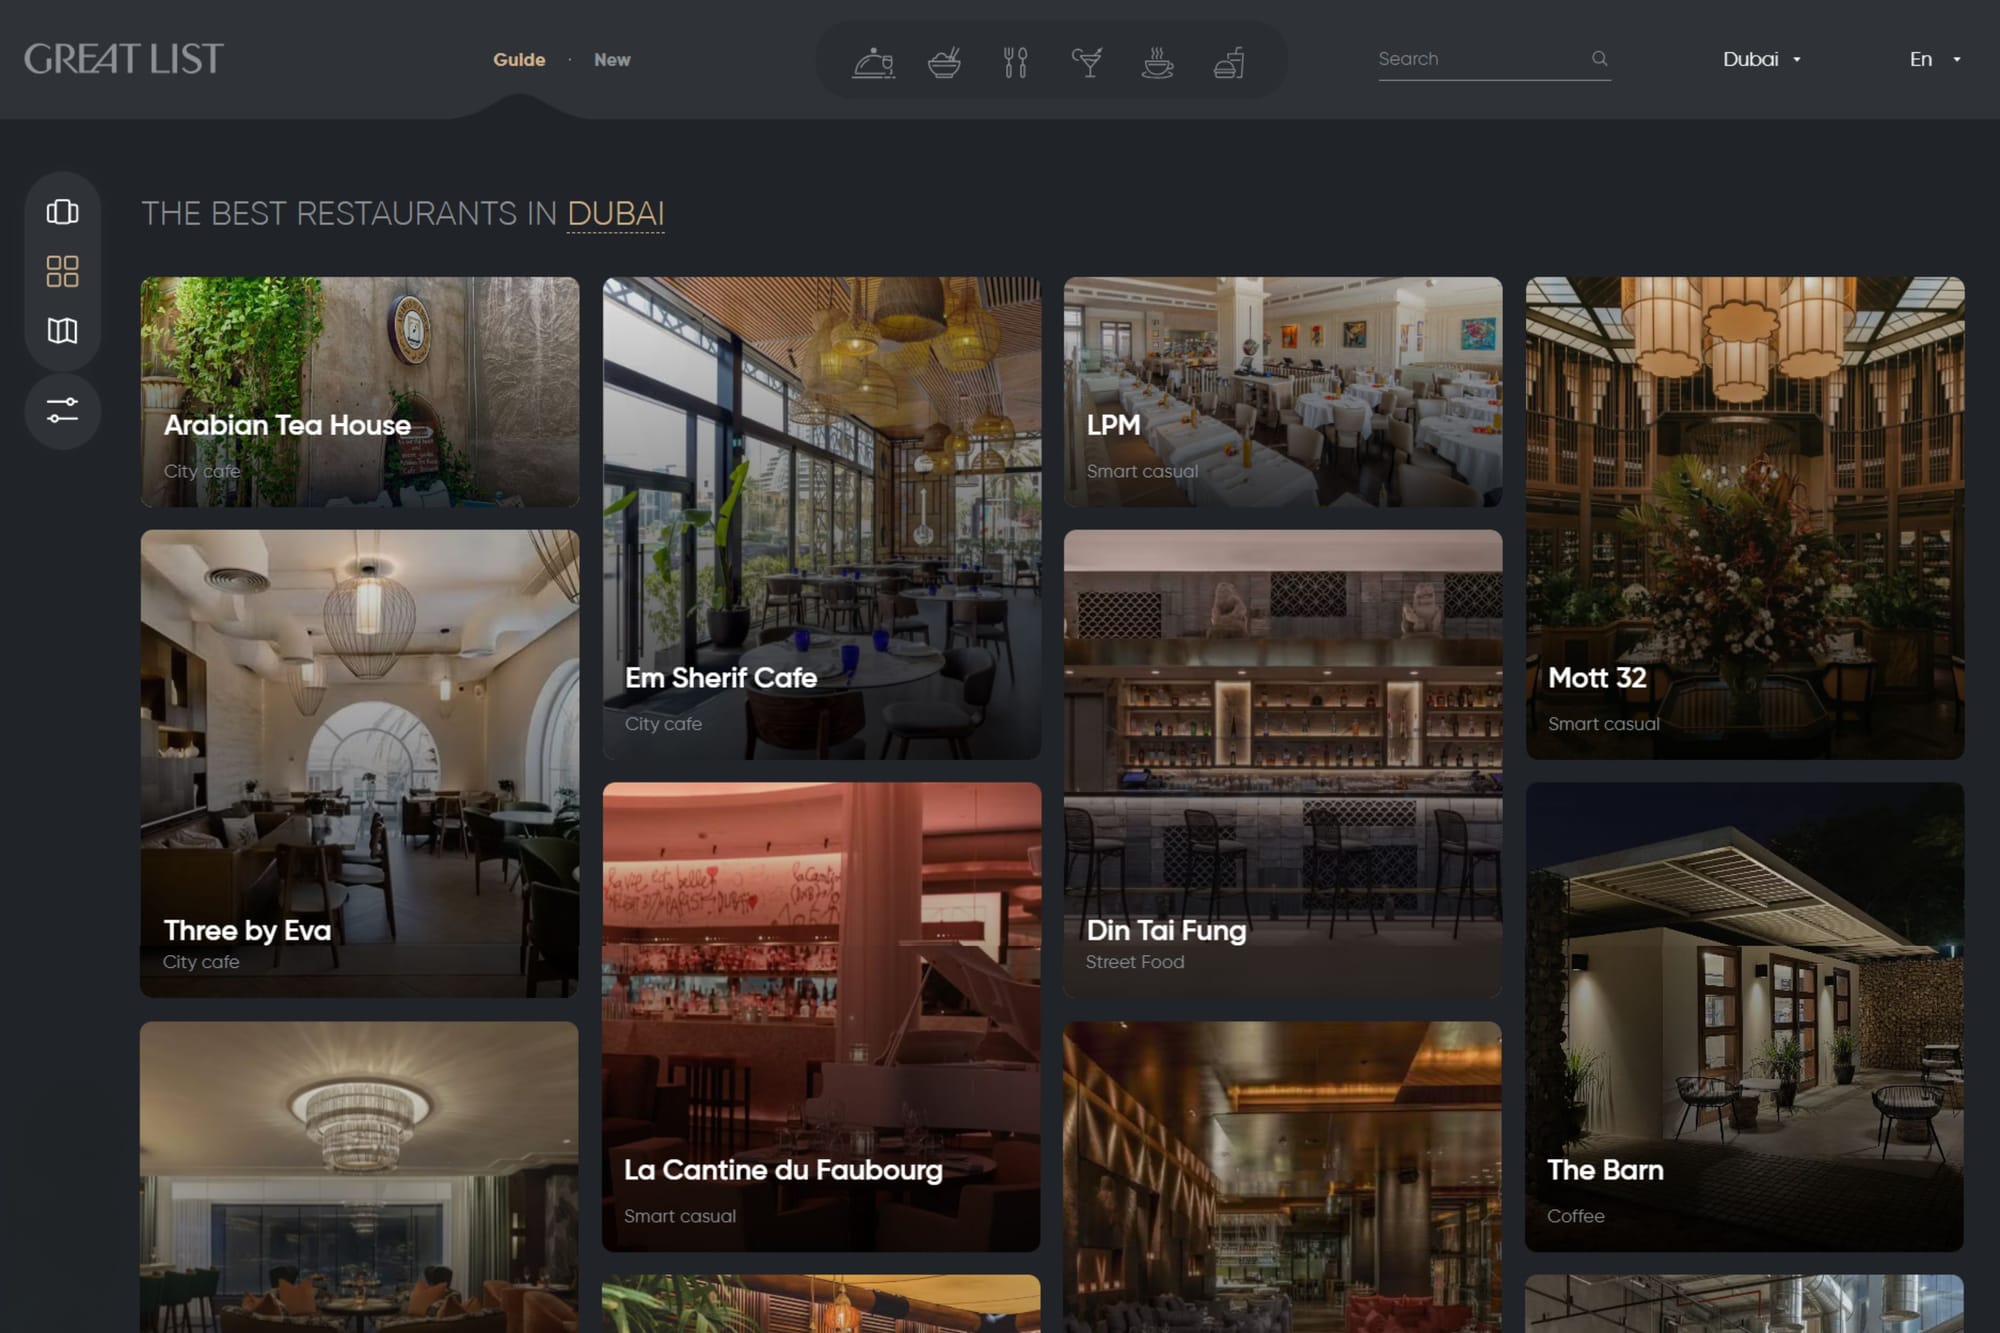Open the filter sliders panel
This screenshot has height=1333, width=2000.
(x=62, y=411)
